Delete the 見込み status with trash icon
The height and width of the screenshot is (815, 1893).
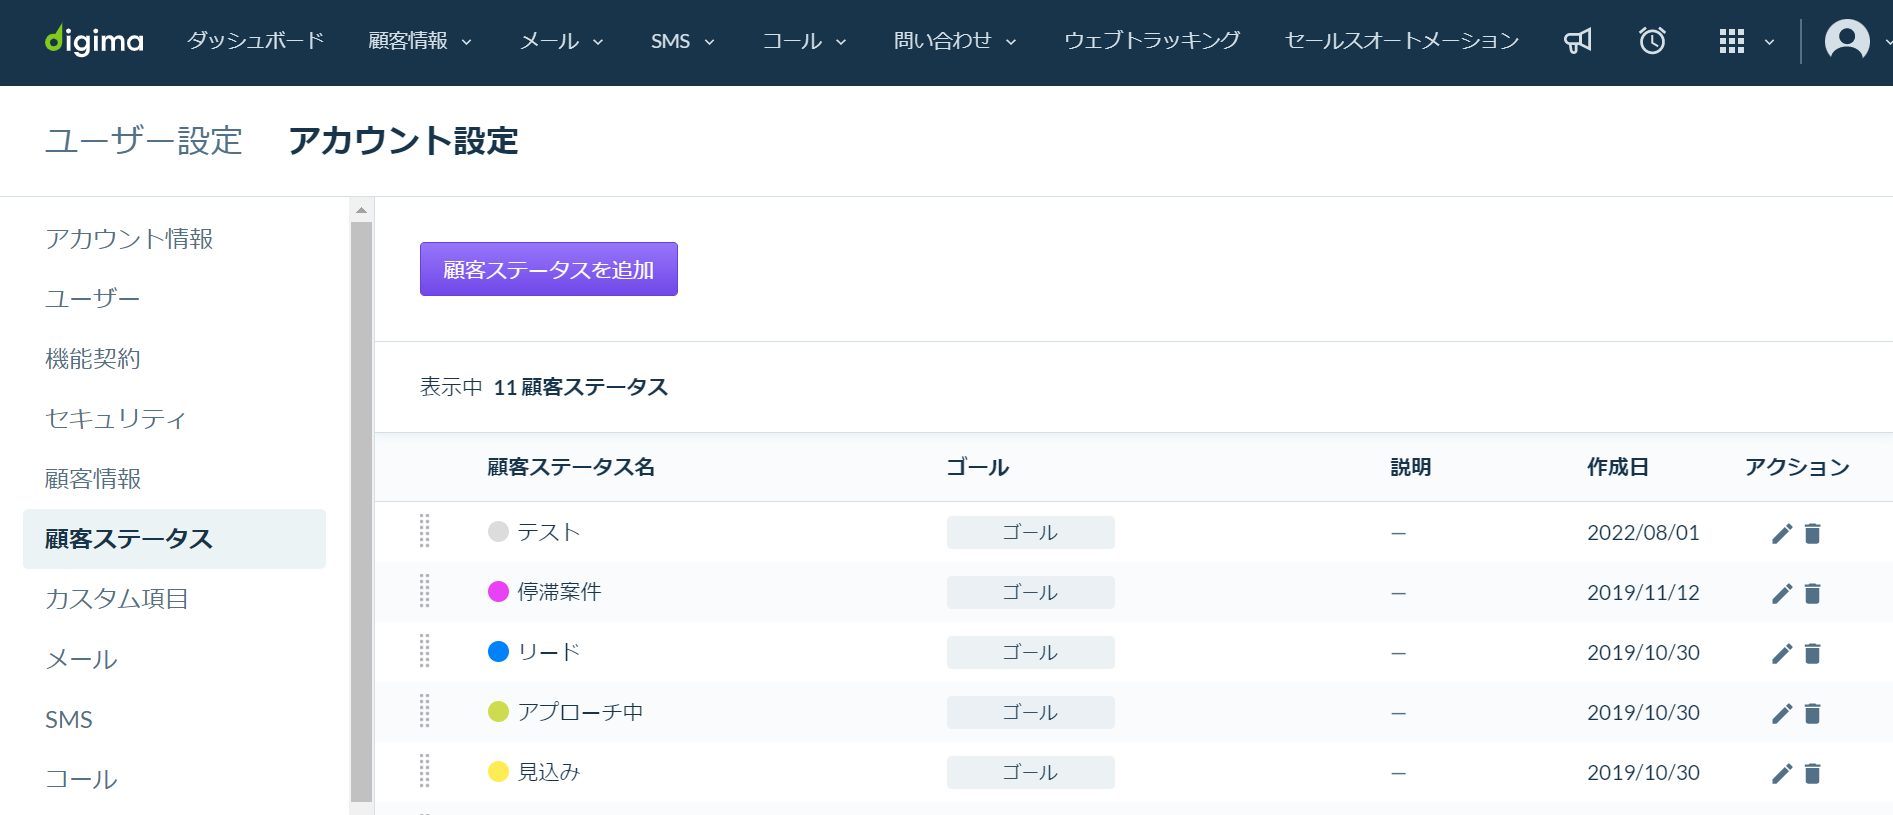(1812, 773)
